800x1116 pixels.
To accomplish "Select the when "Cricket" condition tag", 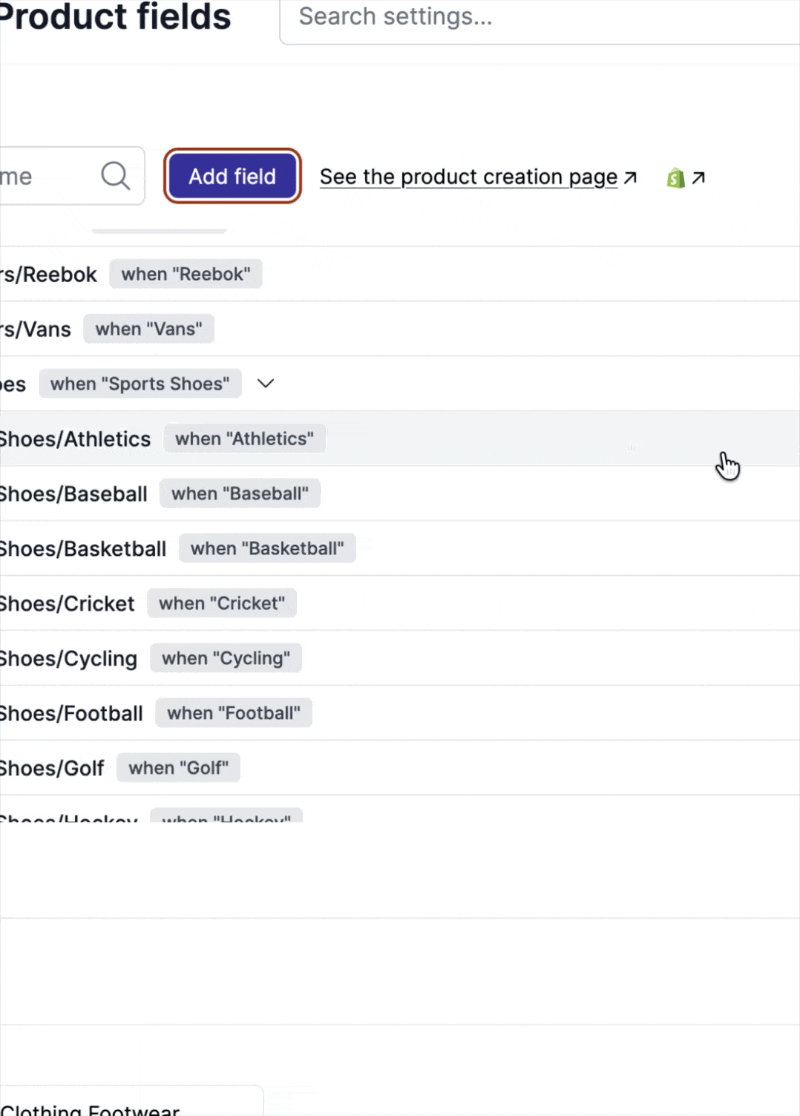I will tap(222, 603).
